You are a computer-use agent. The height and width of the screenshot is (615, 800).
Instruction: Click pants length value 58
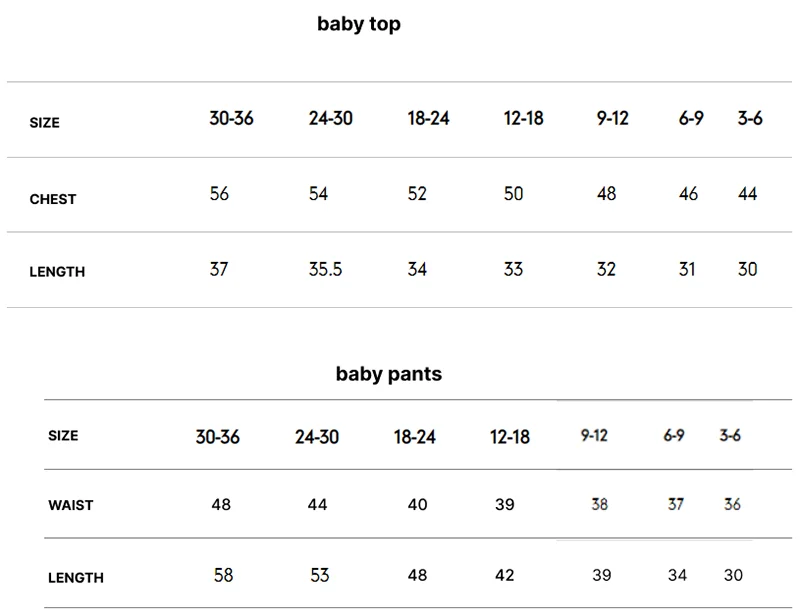(223, 575)
